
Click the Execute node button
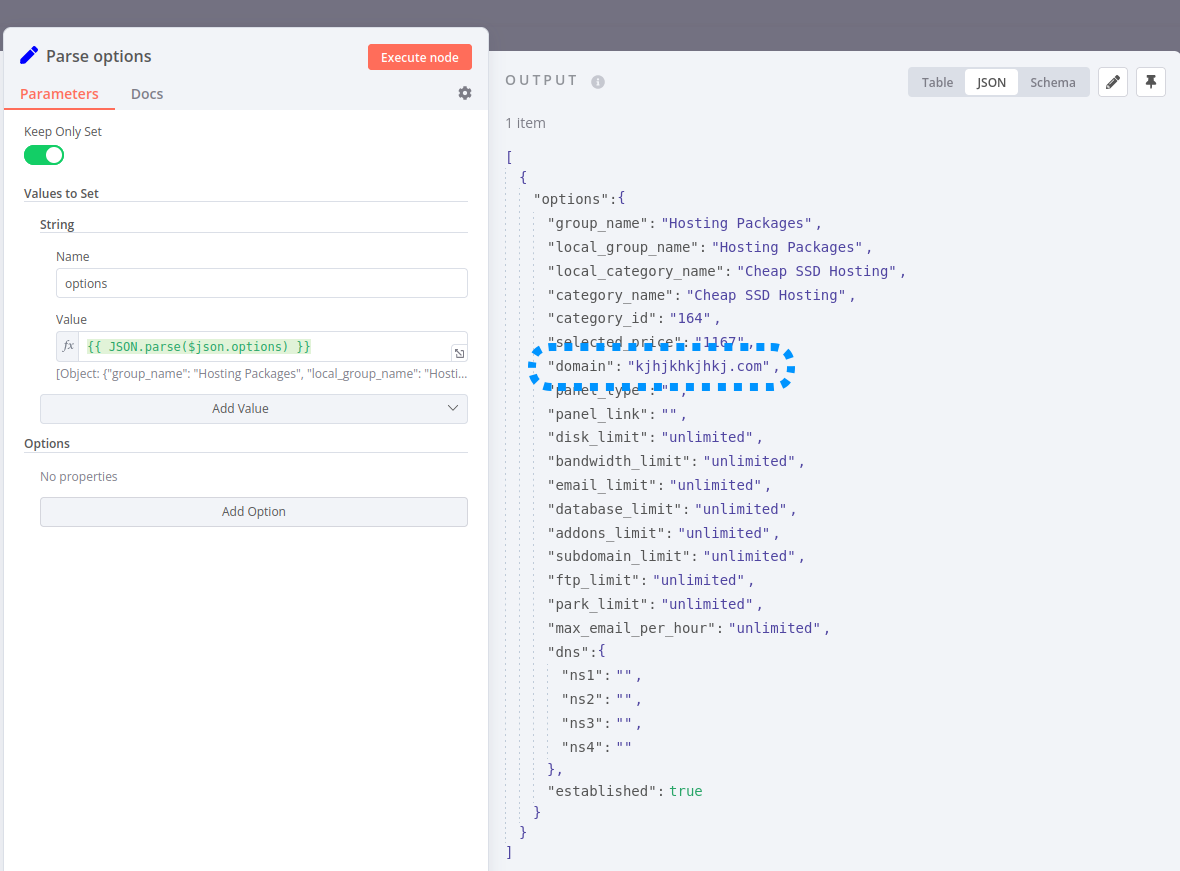[x=419, y=57]
